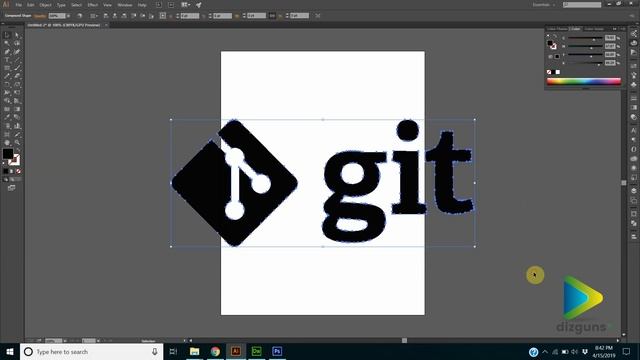Switch to the Color panel tab
This screenshot has width=640, height=360.
576,29
